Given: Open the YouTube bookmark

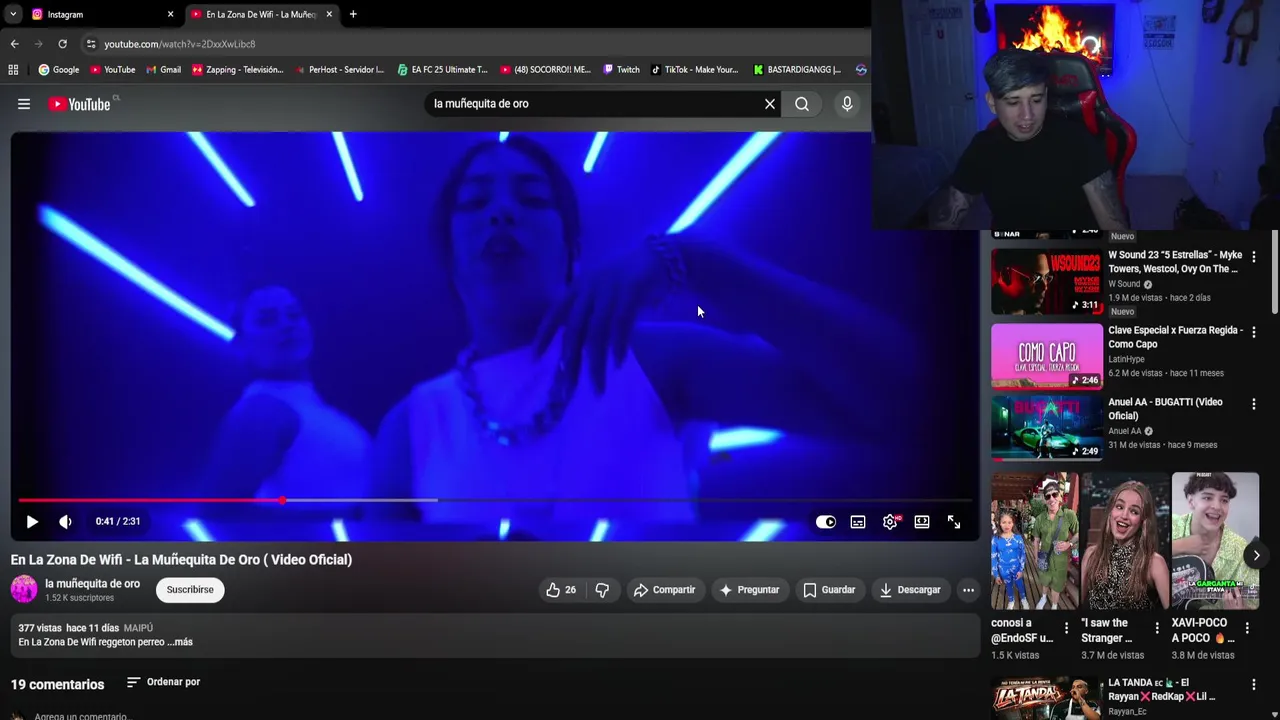Looking at the screenshot, I should tap(113, 70).
